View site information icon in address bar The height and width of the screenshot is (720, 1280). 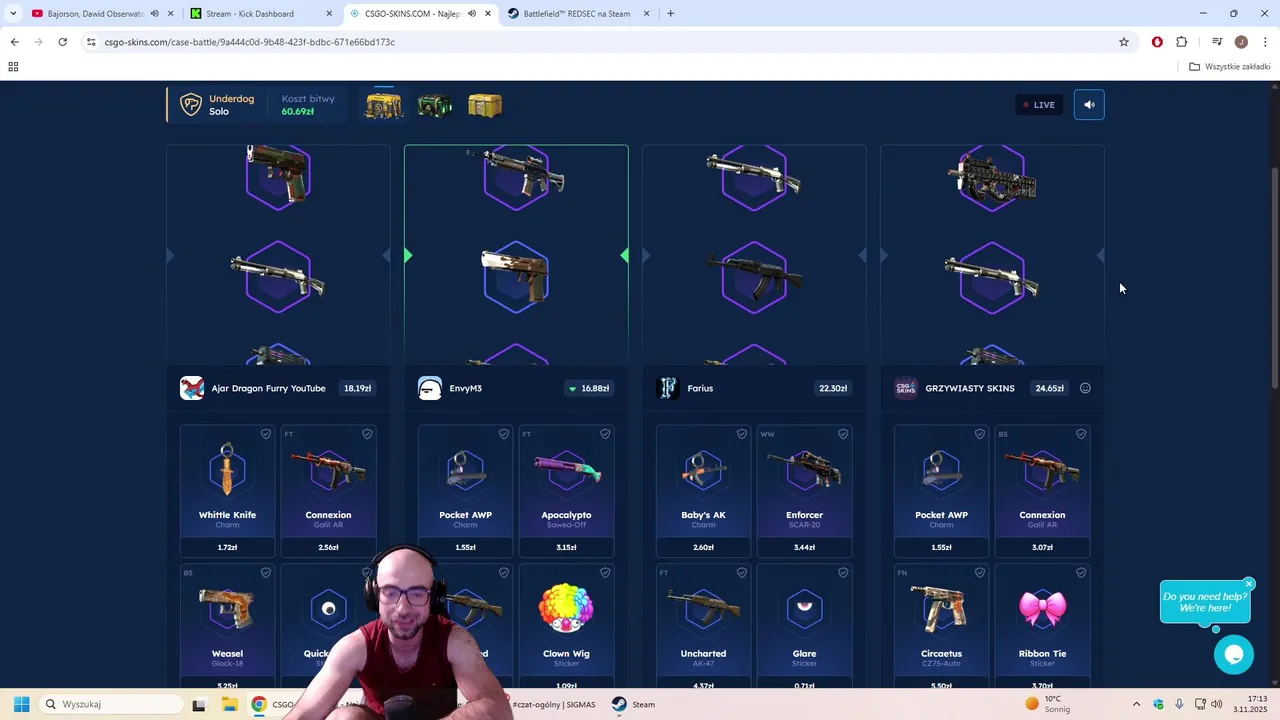click(91, 42)
